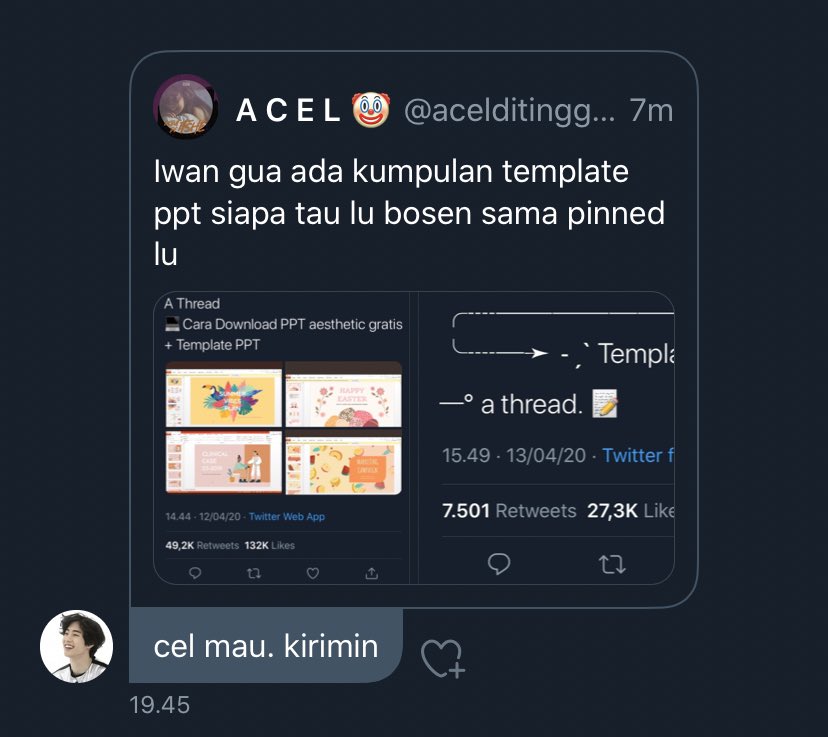Open the quoted tweet text about template ppt
This screenshot has width=828, height=737.
click(x=409, y=213)
